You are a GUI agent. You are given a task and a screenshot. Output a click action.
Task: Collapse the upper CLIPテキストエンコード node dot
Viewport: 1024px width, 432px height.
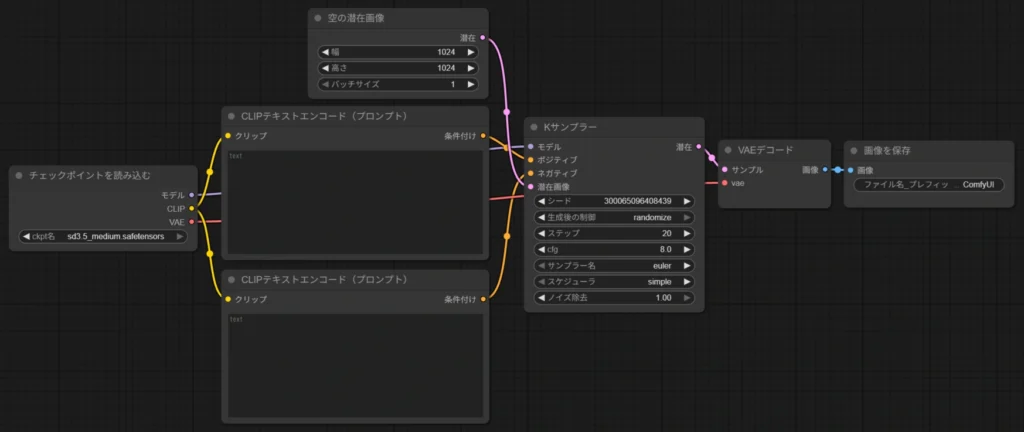[231, 116]
